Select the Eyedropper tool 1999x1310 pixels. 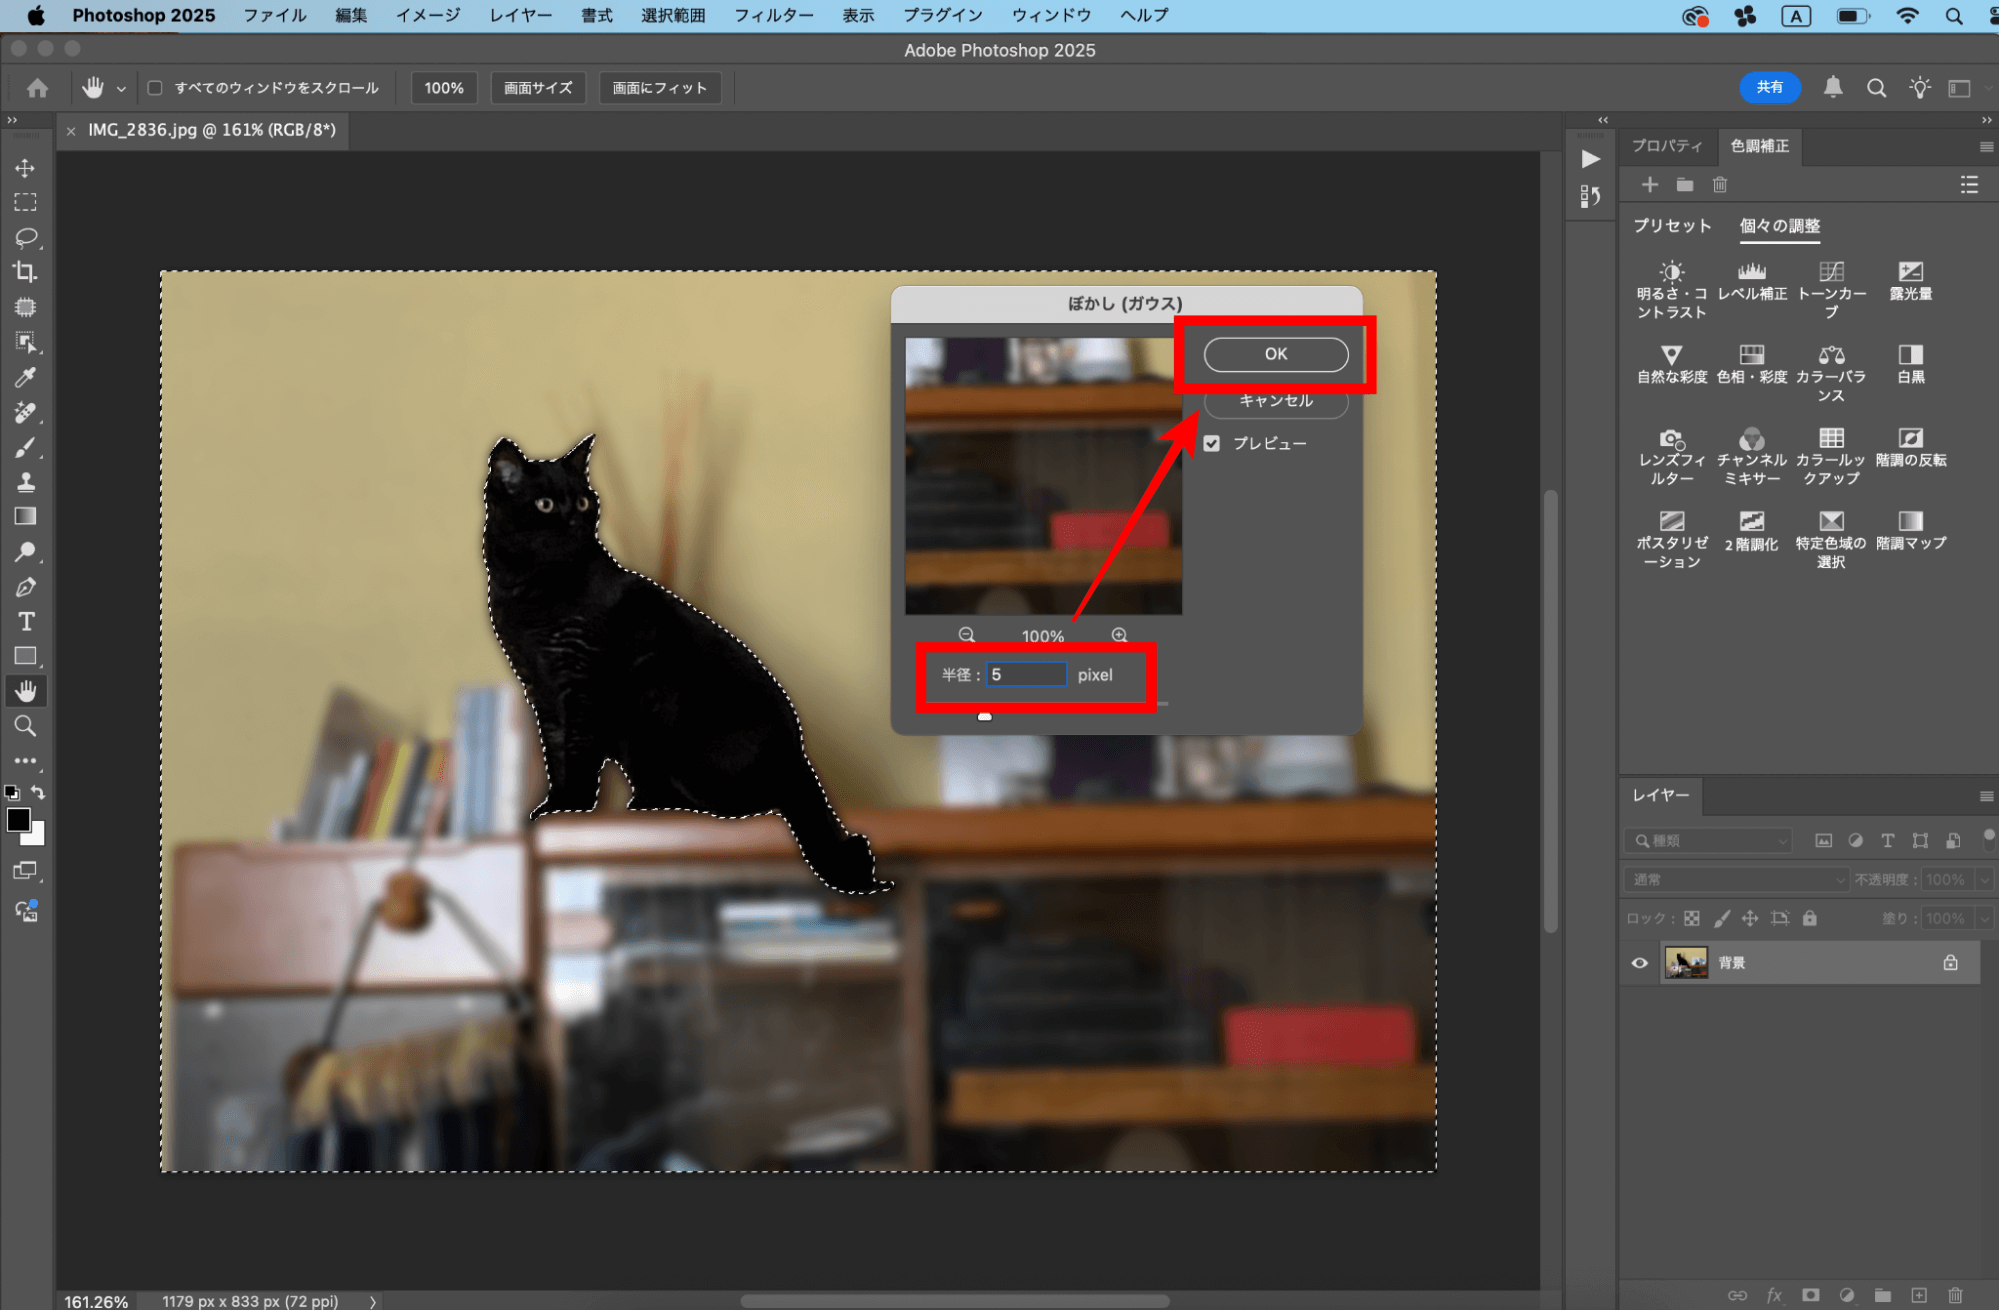coord(26,377)
